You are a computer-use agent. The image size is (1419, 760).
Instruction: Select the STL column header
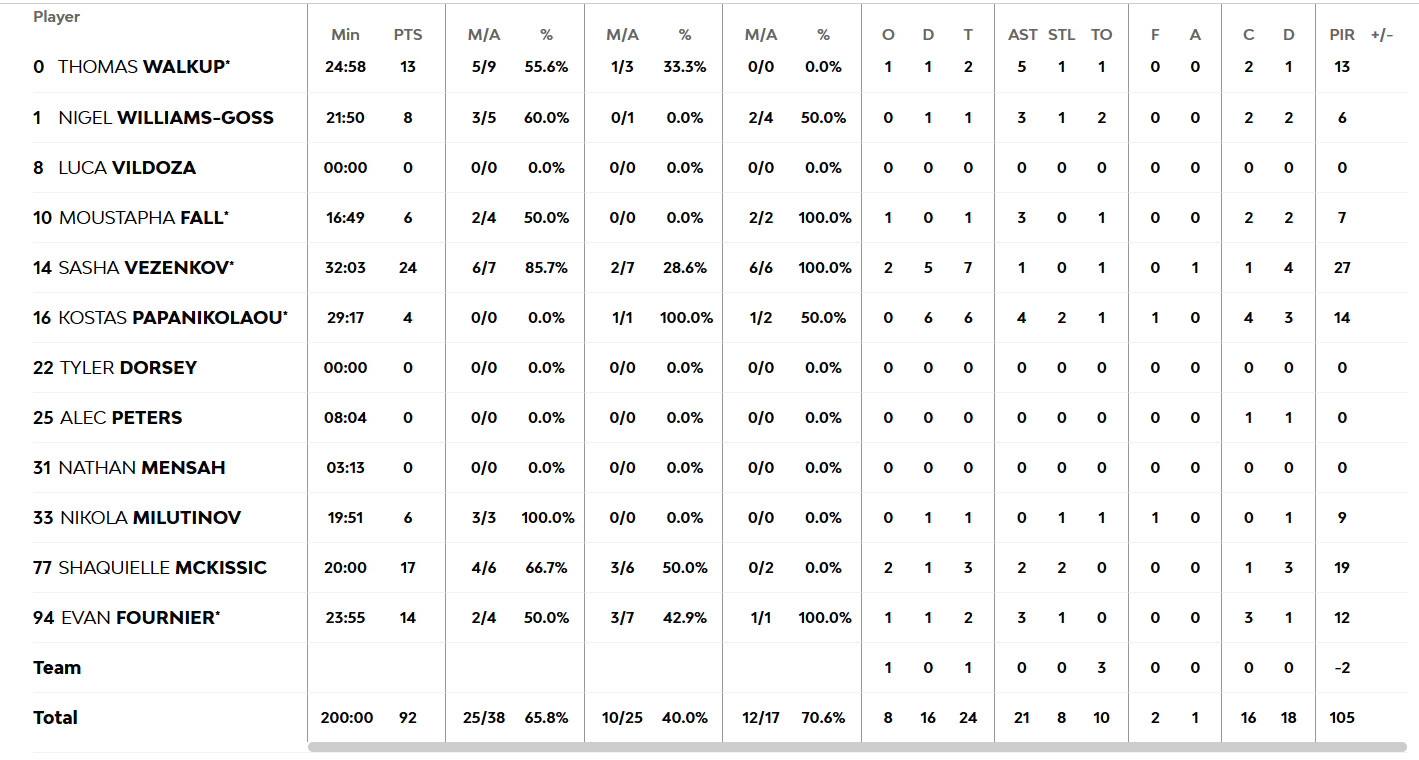point(1062,35)
